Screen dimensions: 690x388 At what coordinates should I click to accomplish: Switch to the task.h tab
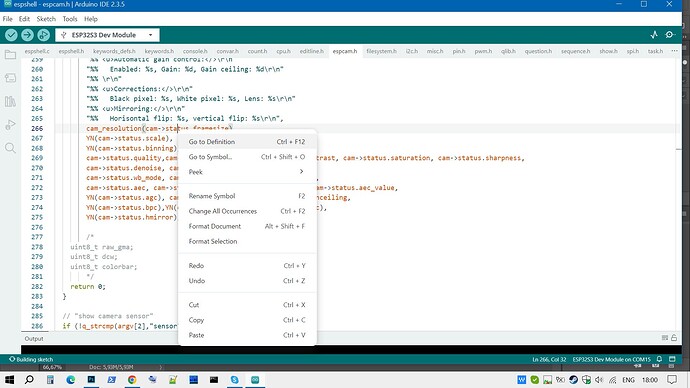(x=655, y=51)
